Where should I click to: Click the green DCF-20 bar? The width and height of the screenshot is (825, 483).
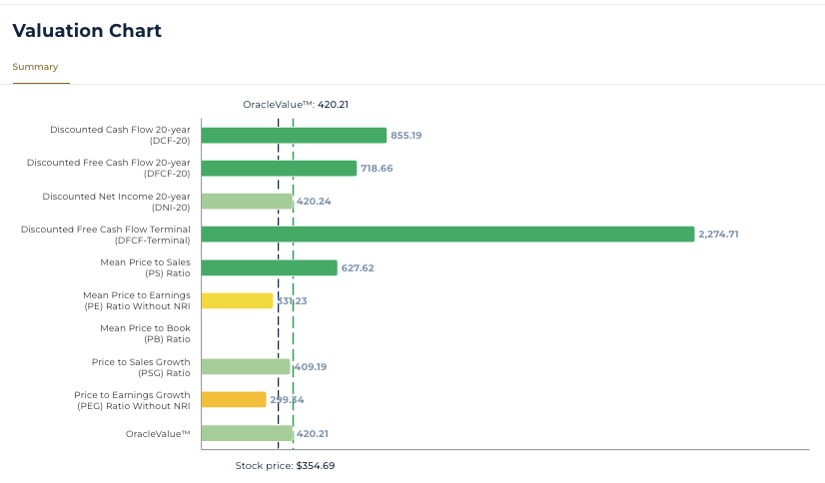coord(293,135)
